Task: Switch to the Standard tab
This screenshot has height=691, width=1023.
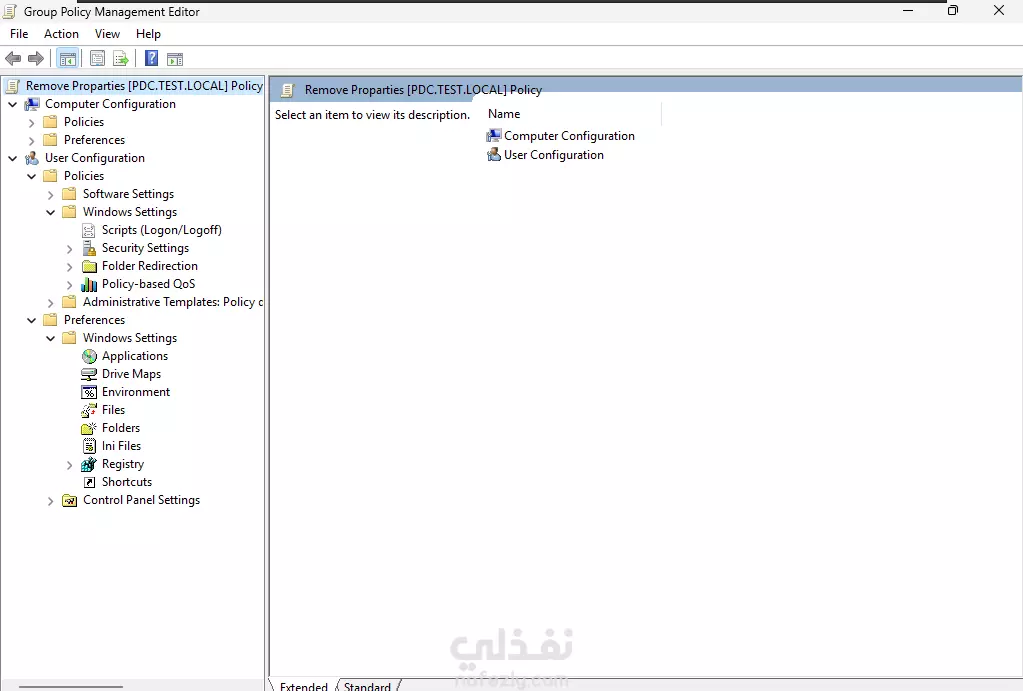Action: (367, 686)
